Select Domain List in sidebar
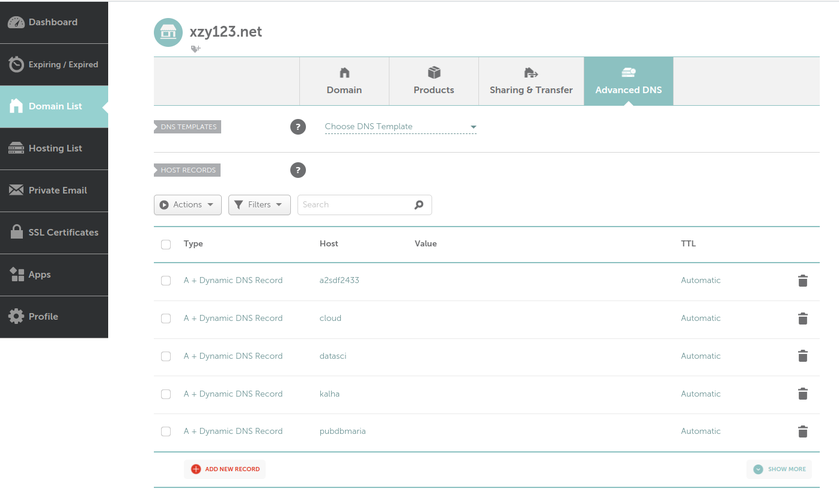The height and width of the screenshot is (497, 839). click(54, 106)
